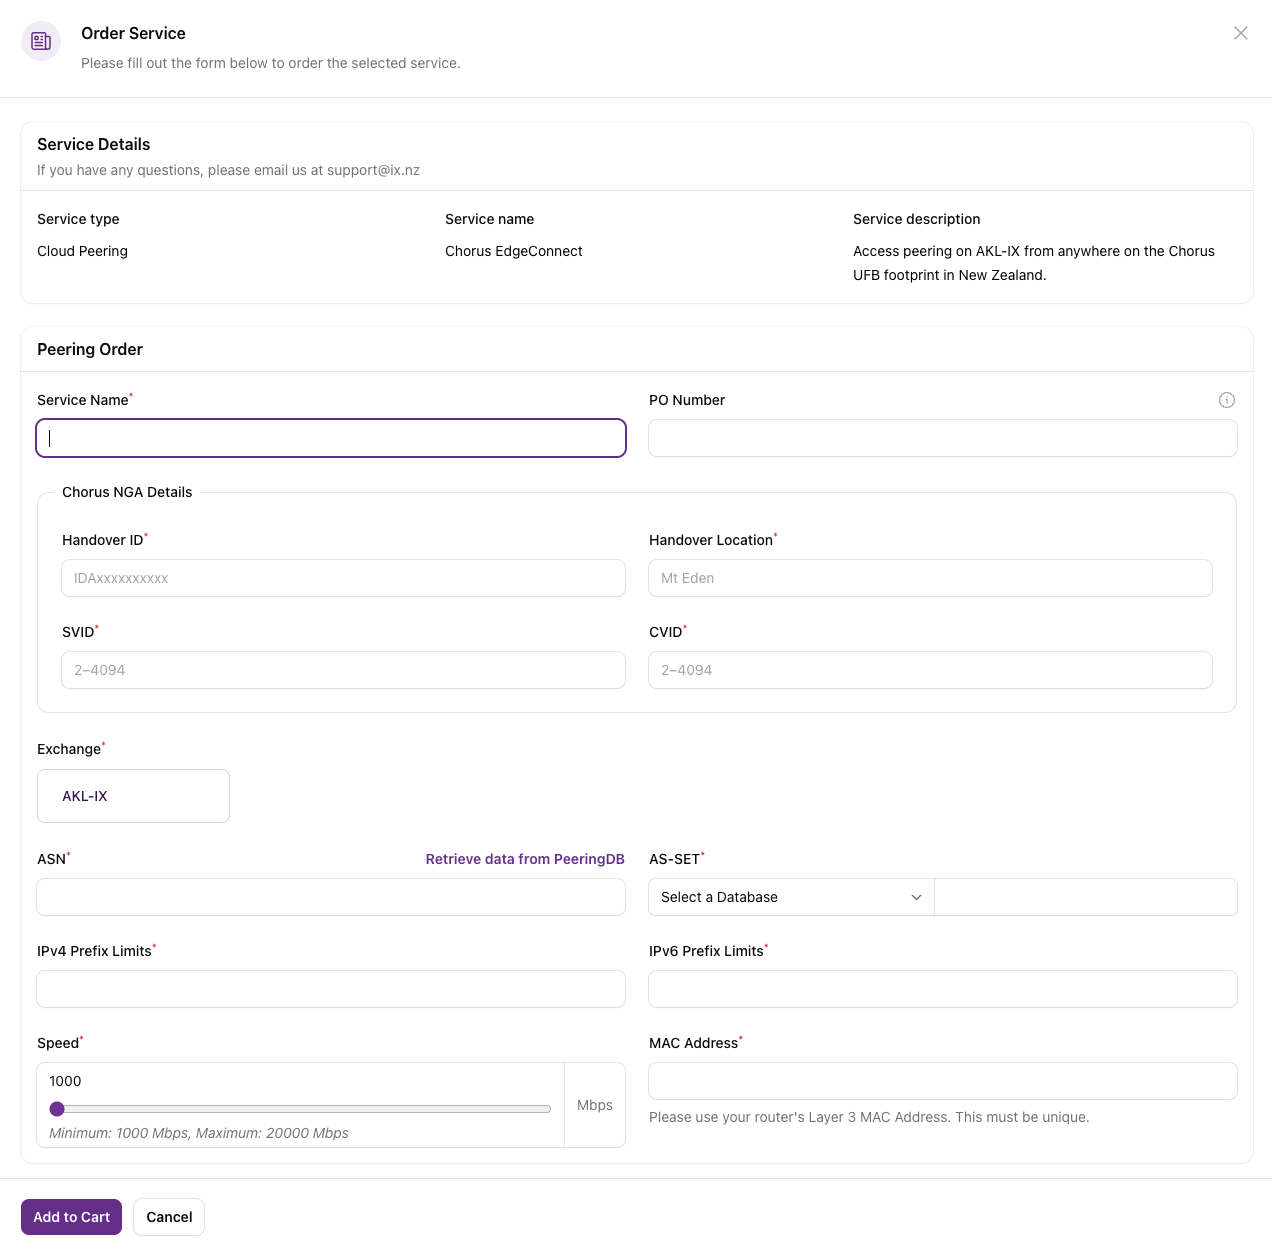Screen dimensions: 1272x1251
Task: Click the SVID input field
Action: click(344, 670)
